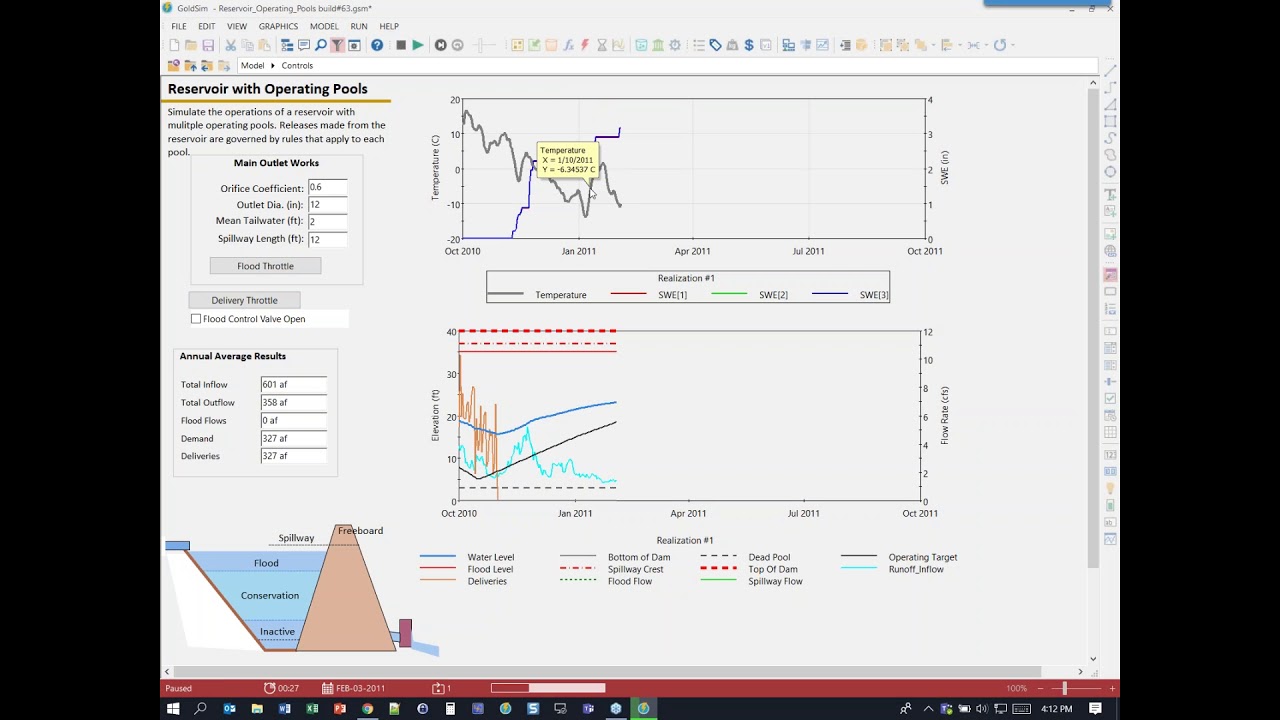Click the Save disk icon
Image resolution: width=1280 pixels, height=720 pixels.
pos(208,45)
